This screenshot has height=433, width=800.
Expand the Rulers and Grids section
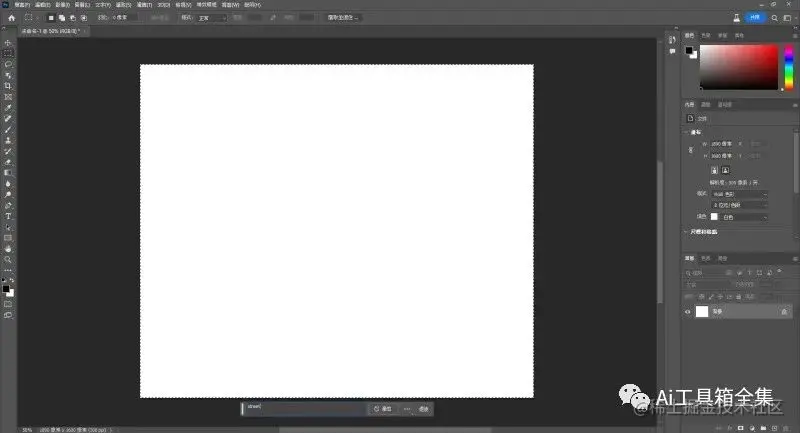[x=686, y=232]
